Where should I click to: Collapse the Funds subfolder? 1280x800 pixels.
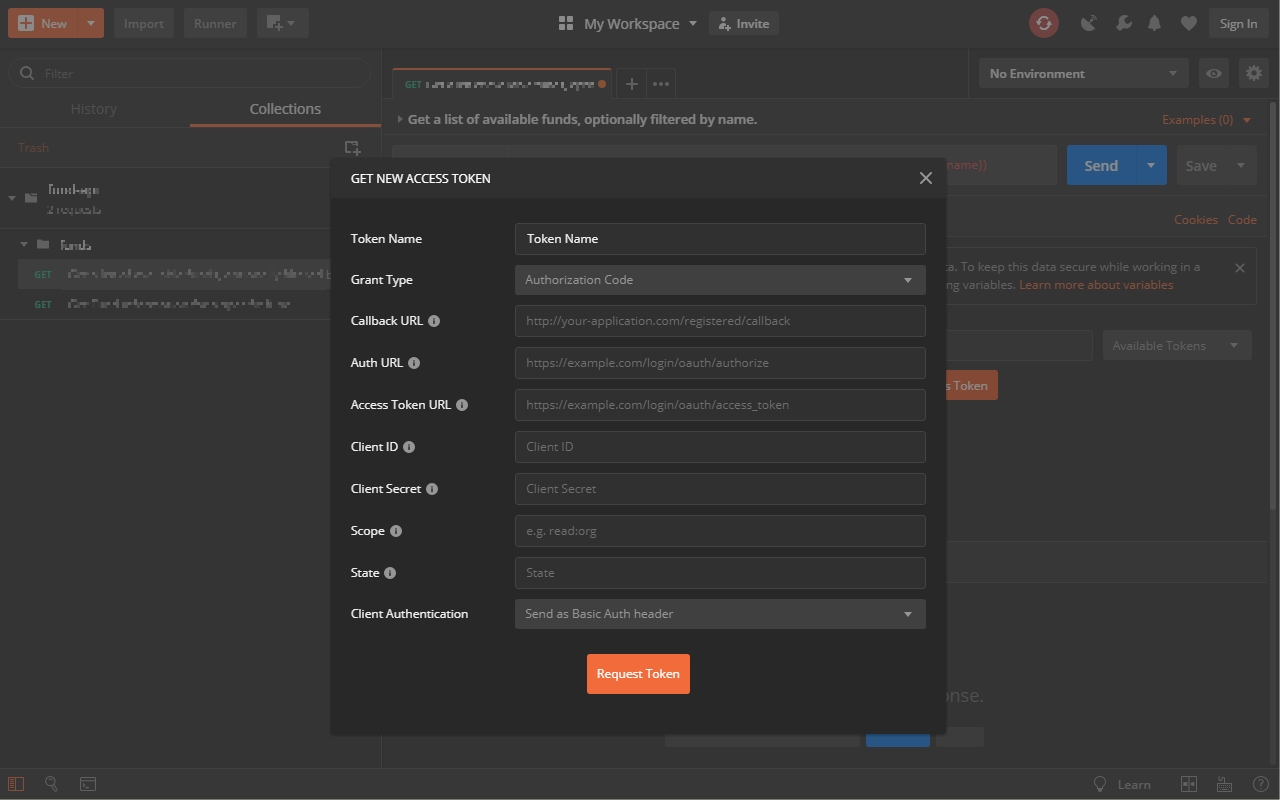(x=24, y=244)
